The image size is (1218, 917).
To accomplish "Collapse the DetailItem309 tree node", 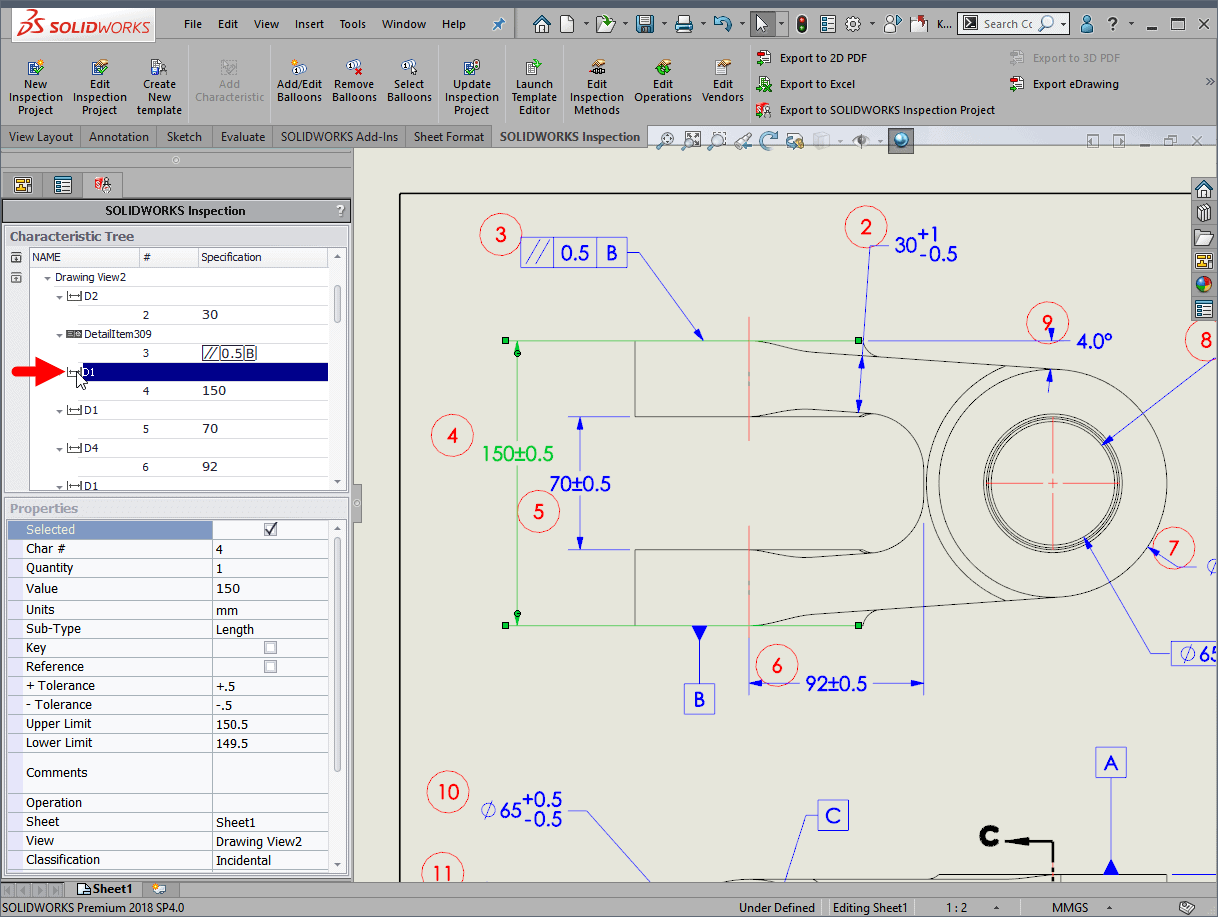I will pyautogui.click(x=59, y=334).
